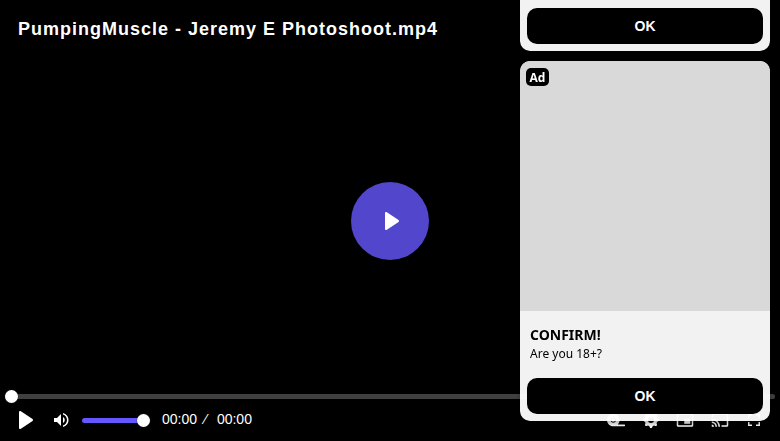
Task: Start the video with the large center play button
Action: pos(390,221)
